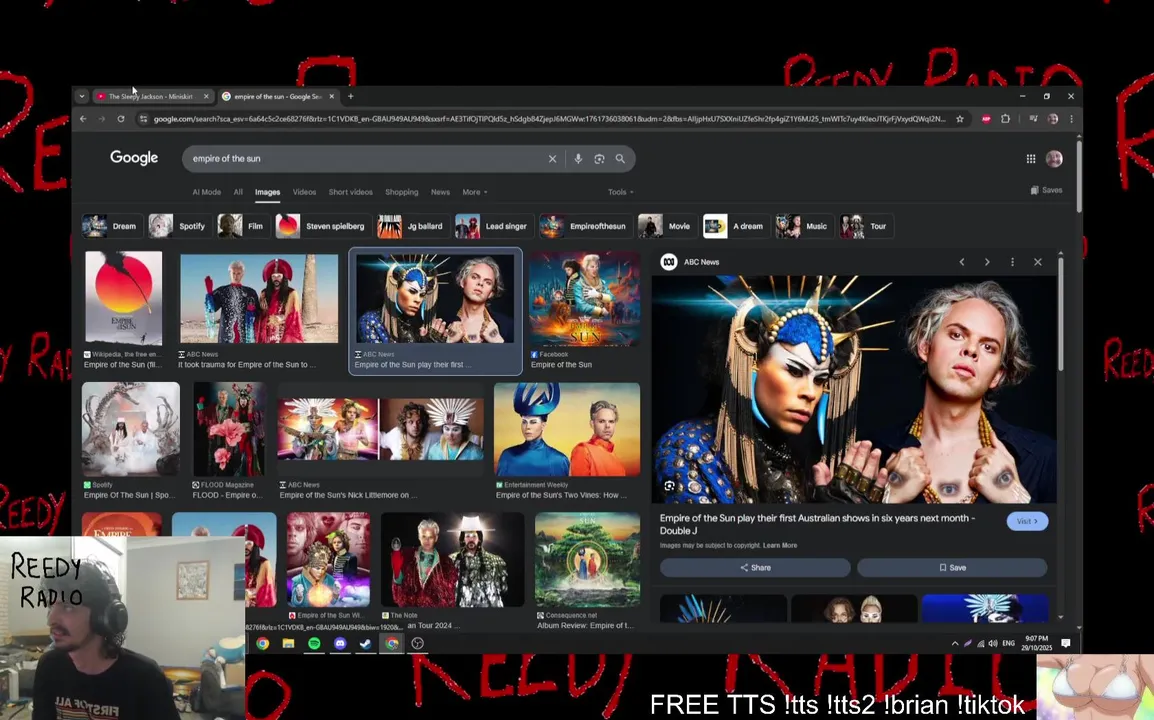Close the ABC News image preview panel
This screenshot has height=720, width=1154.
click(1038, 262)
